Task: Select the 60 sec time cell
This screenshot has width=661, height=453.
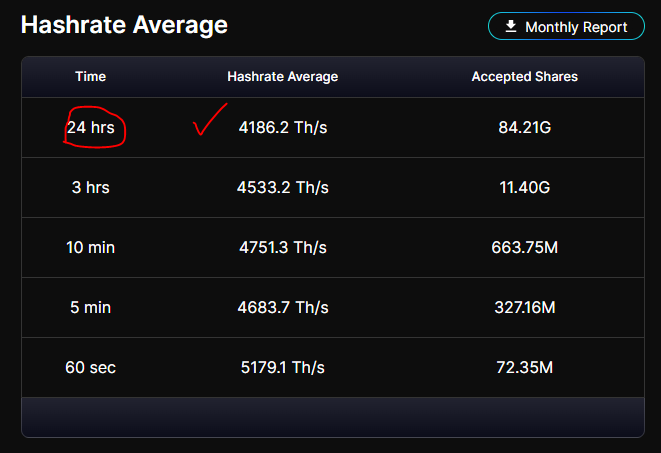Action: tap(91, 367)
